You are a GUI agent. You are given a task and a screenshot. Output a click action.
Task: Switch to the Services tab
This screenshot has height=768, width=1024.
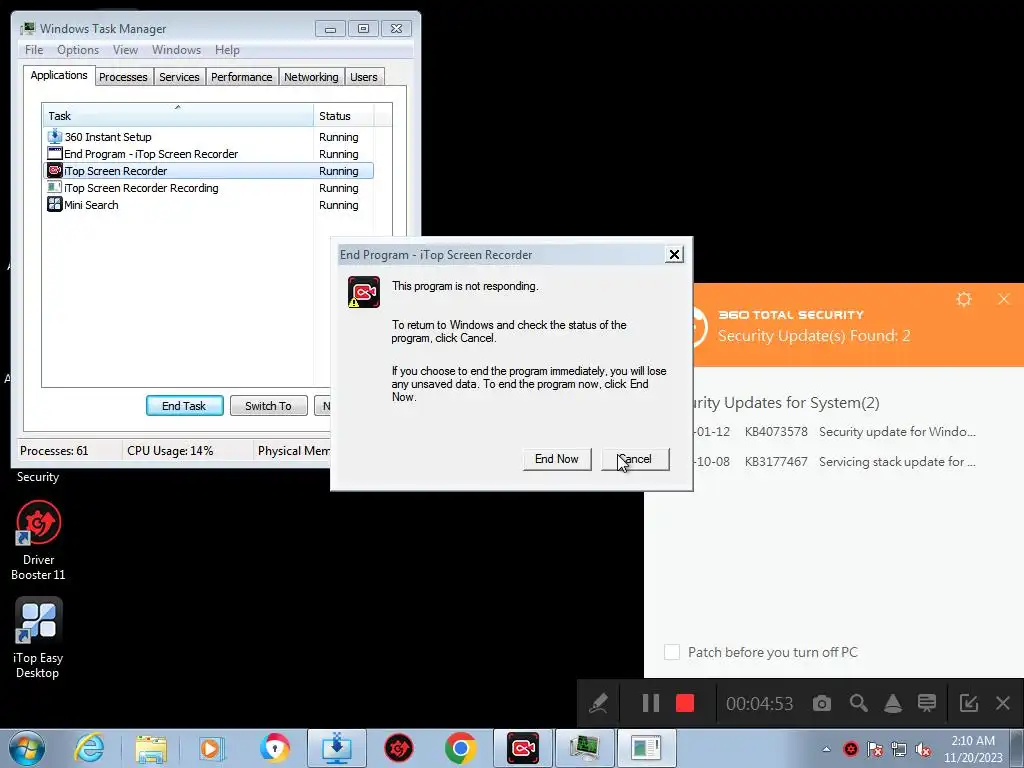coord(179,77)
